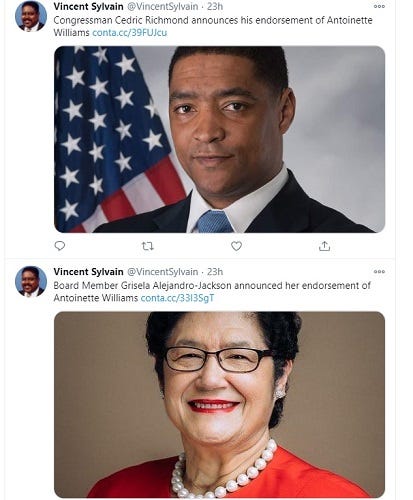Viewport: 413px width, 500px height.
Task: Open the first tweet's 23h timestamp
Action: pyautogui.click(x=215, y=6)
